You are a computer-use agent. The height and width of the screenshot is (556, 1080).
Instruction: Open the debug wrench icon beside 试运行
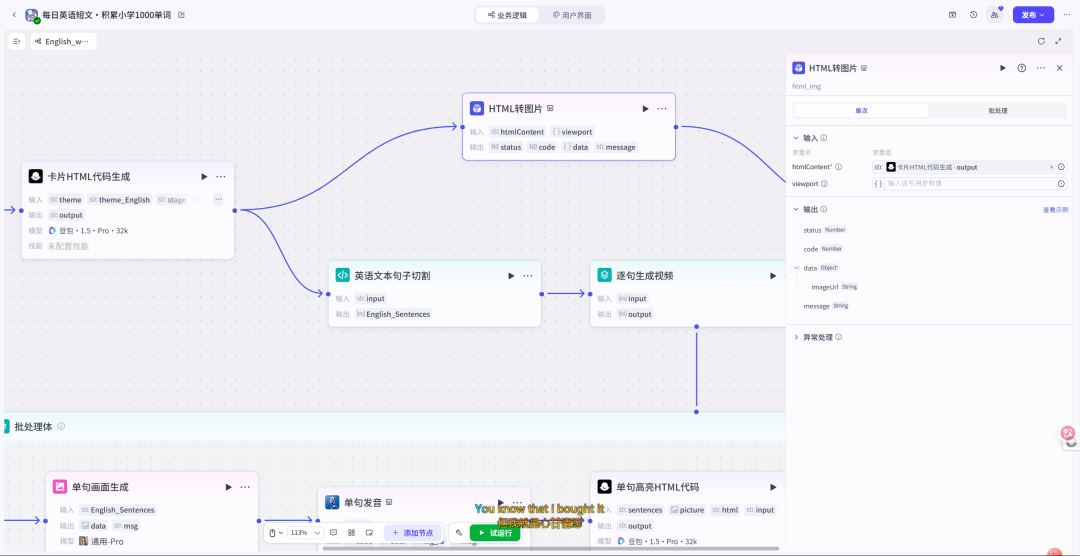tap(459, 533)
